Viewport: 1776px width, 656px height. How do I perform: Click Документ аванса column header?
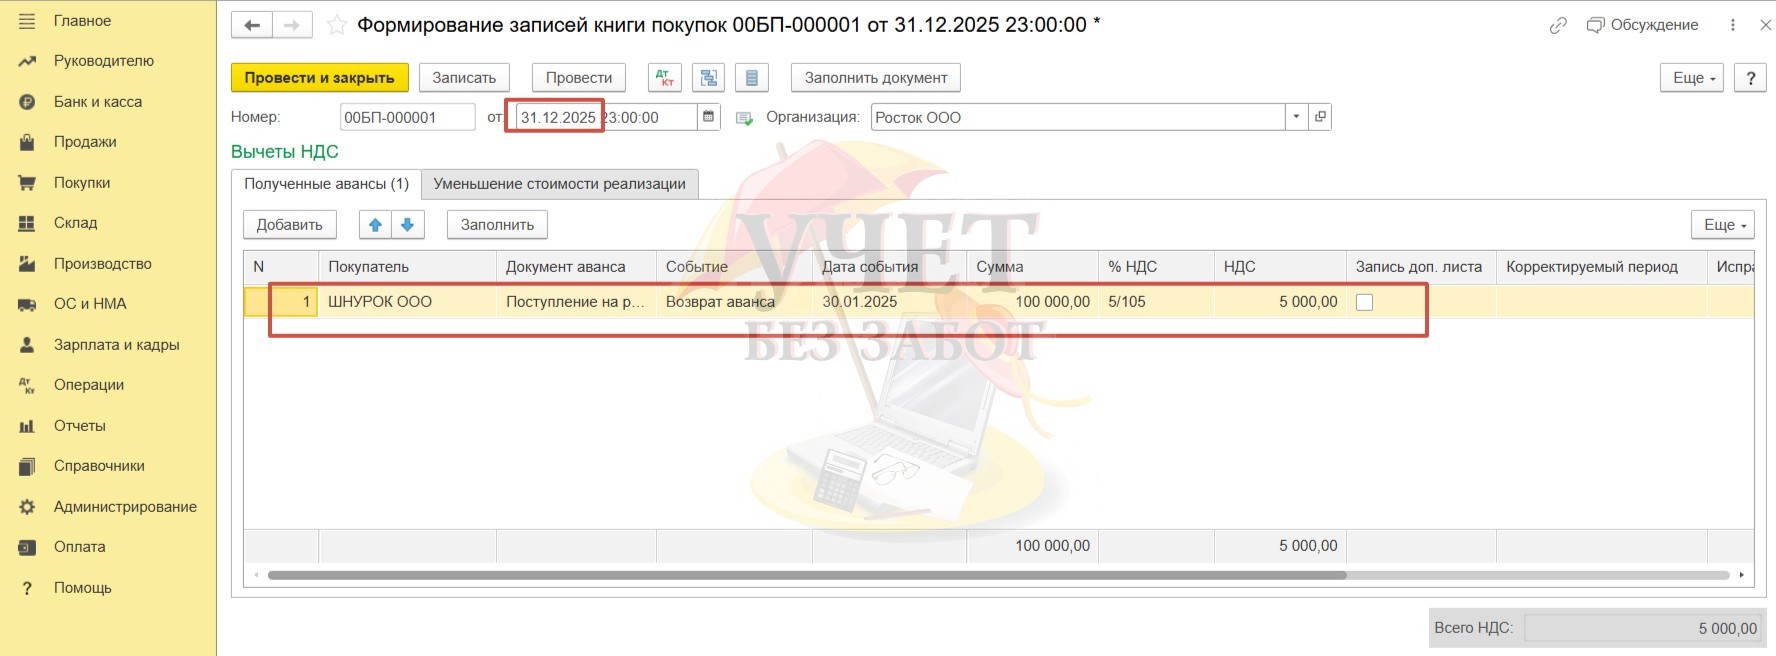click(x=576, y=267)
